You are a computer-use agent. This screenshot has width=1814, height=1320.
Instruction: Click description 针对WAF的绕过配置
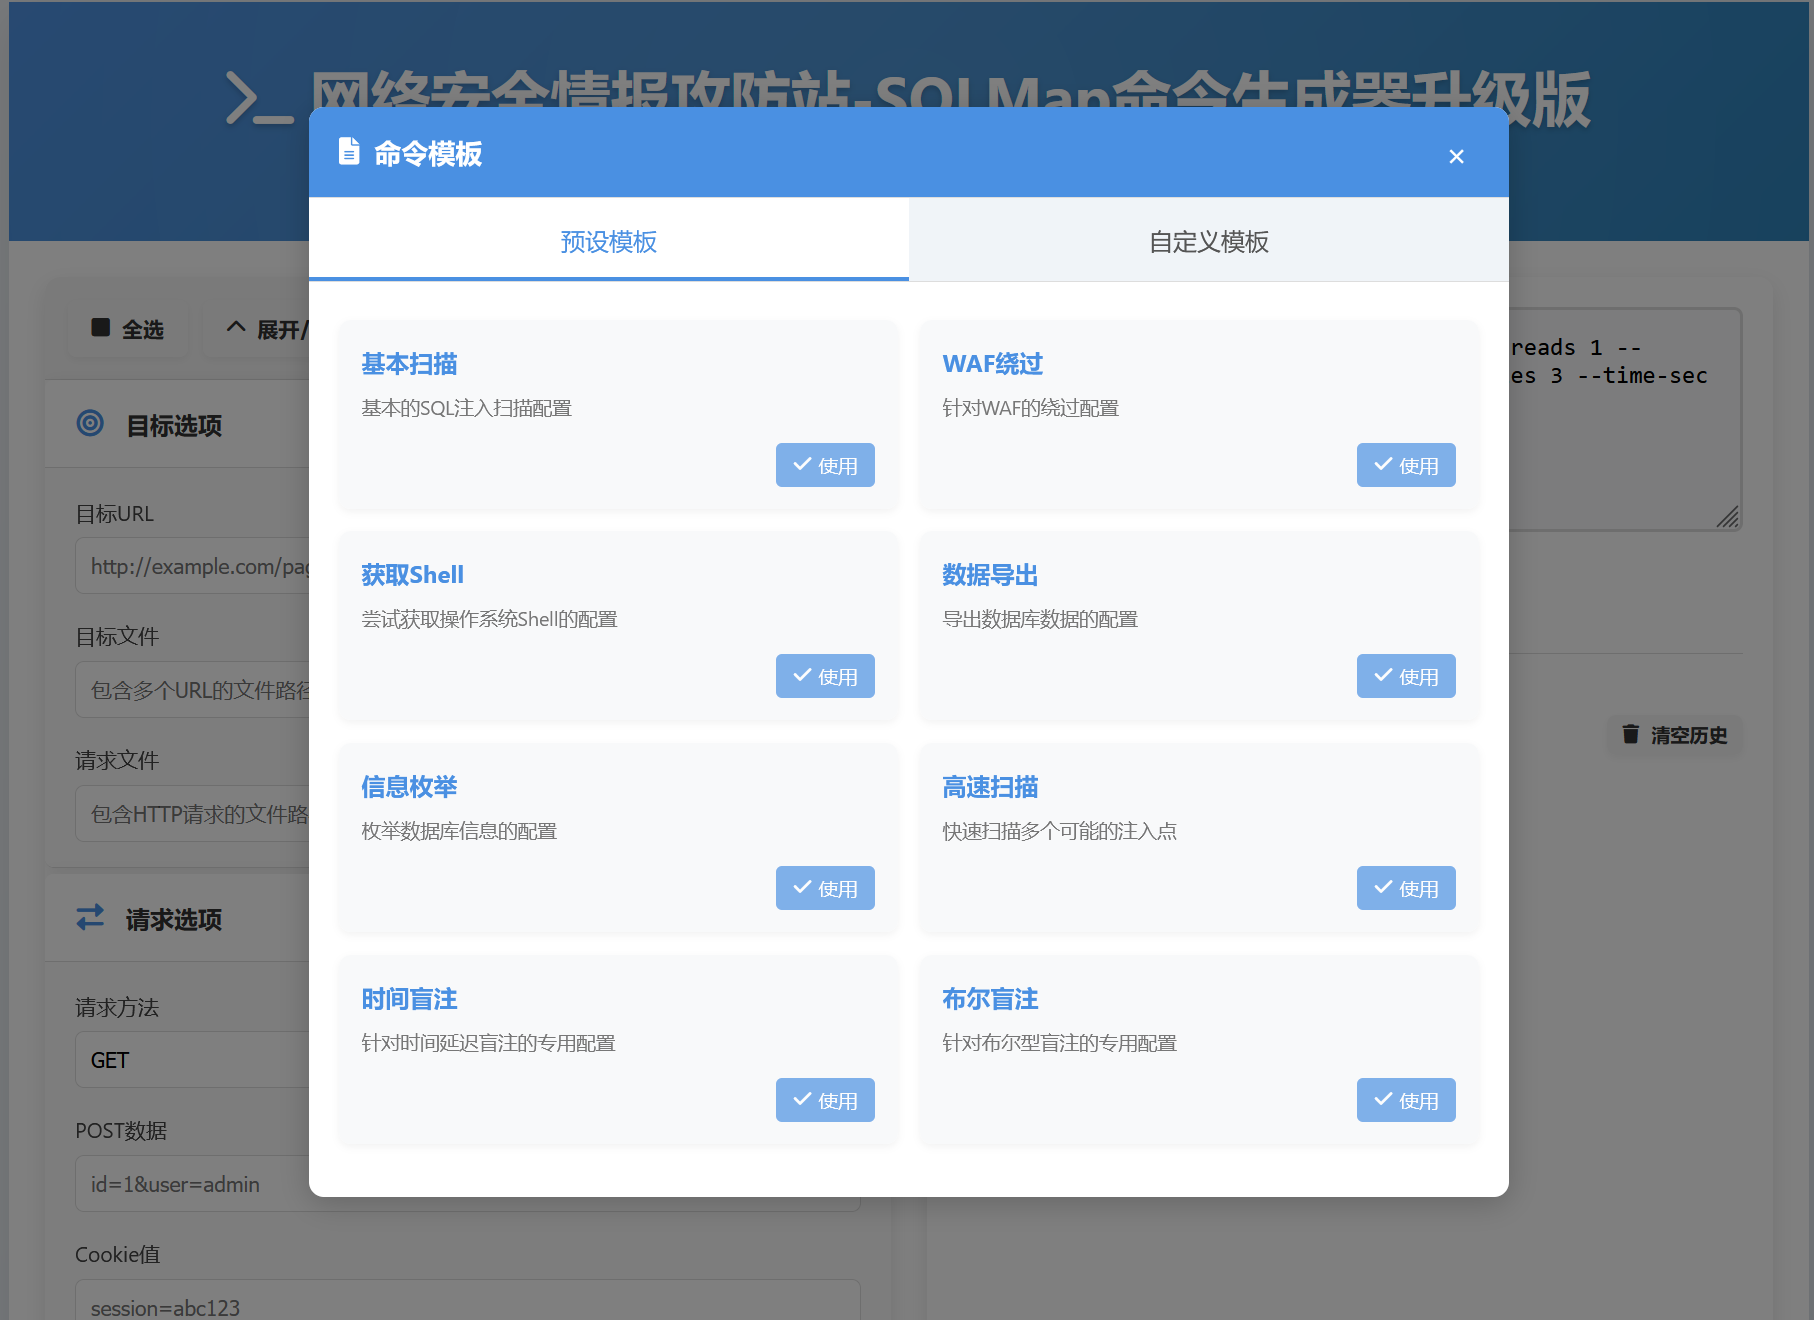coord(1030,408)
